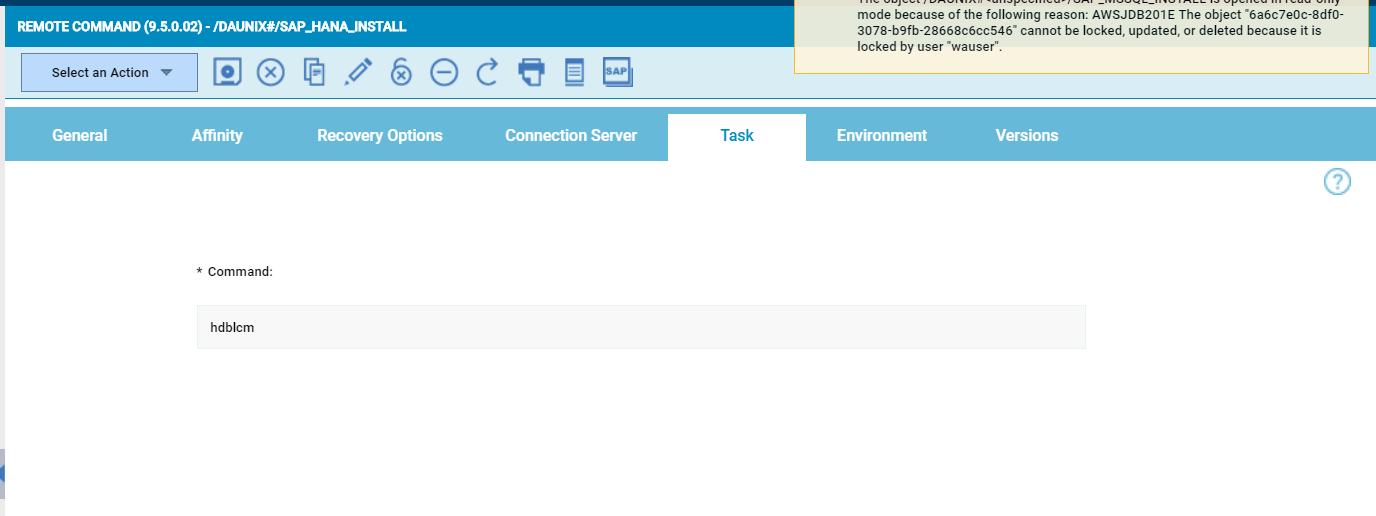
Task: Select the Connection Server tab
Action: click(x=571, y=136)
